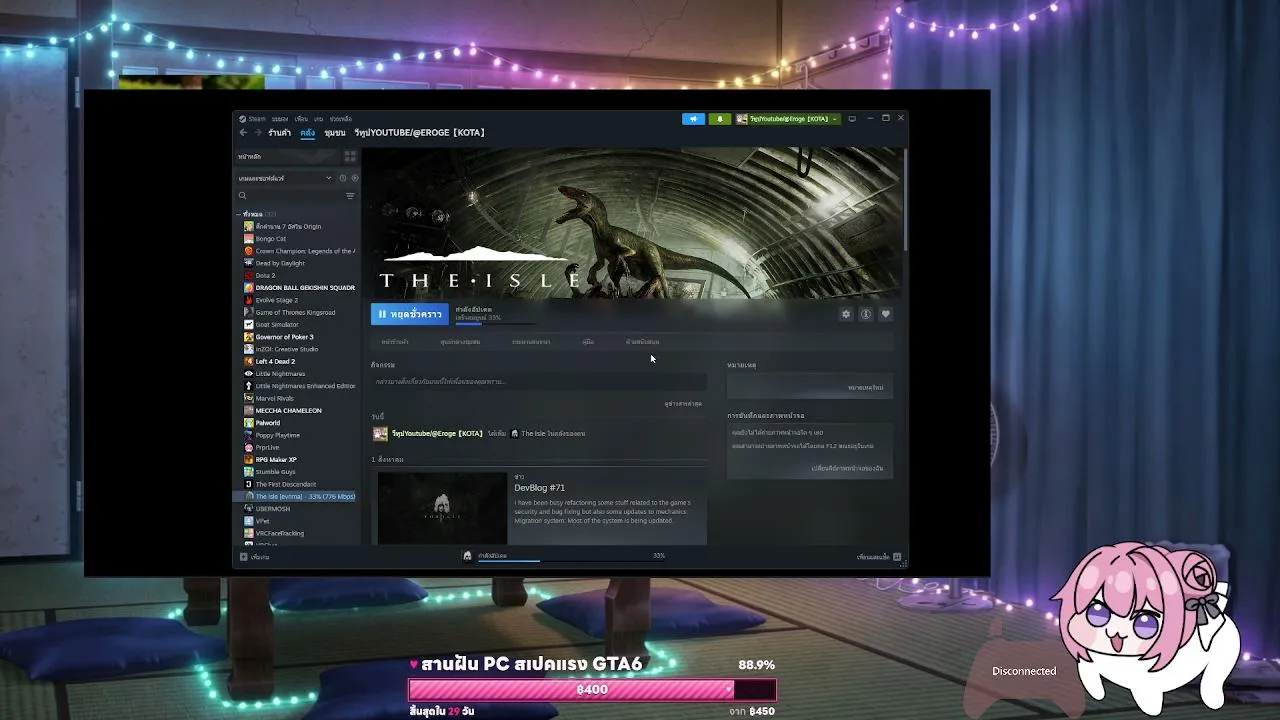Image resolution: width=1280 pixels, height=720 pixels.
Task: Add The Isle to favorites with heart
Action: (x=886, y=314)
